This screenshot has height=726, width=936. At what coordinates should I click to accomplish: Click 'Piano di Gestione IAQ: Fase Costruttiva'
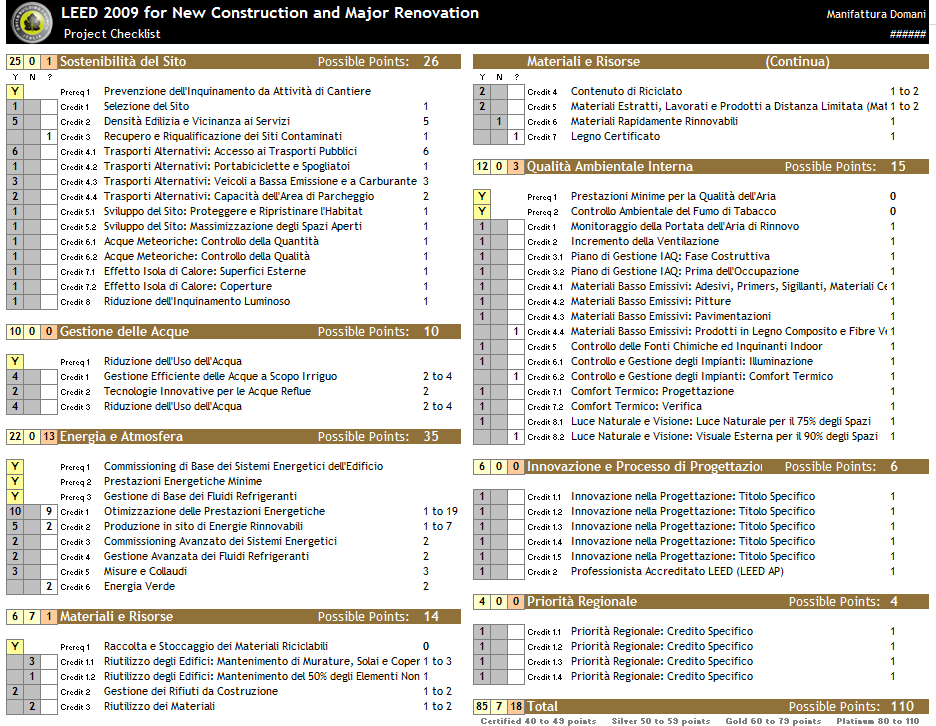pos(670,256)
